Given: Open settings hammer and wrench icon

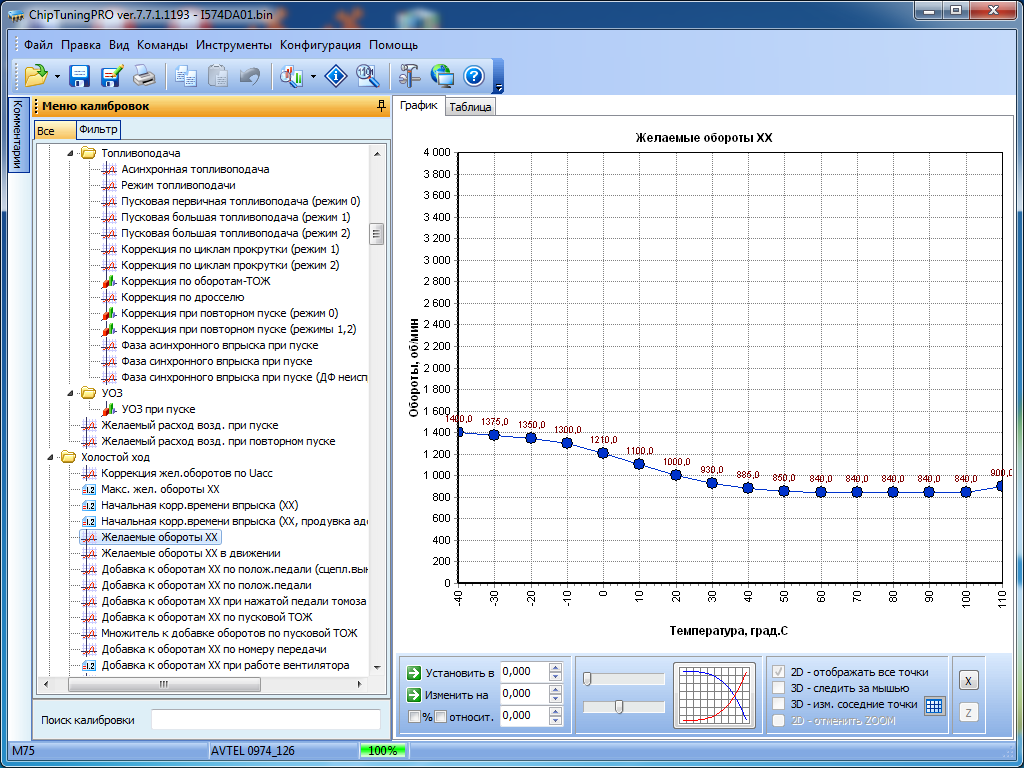Looking at the screenshot, I should pos(410,76).
